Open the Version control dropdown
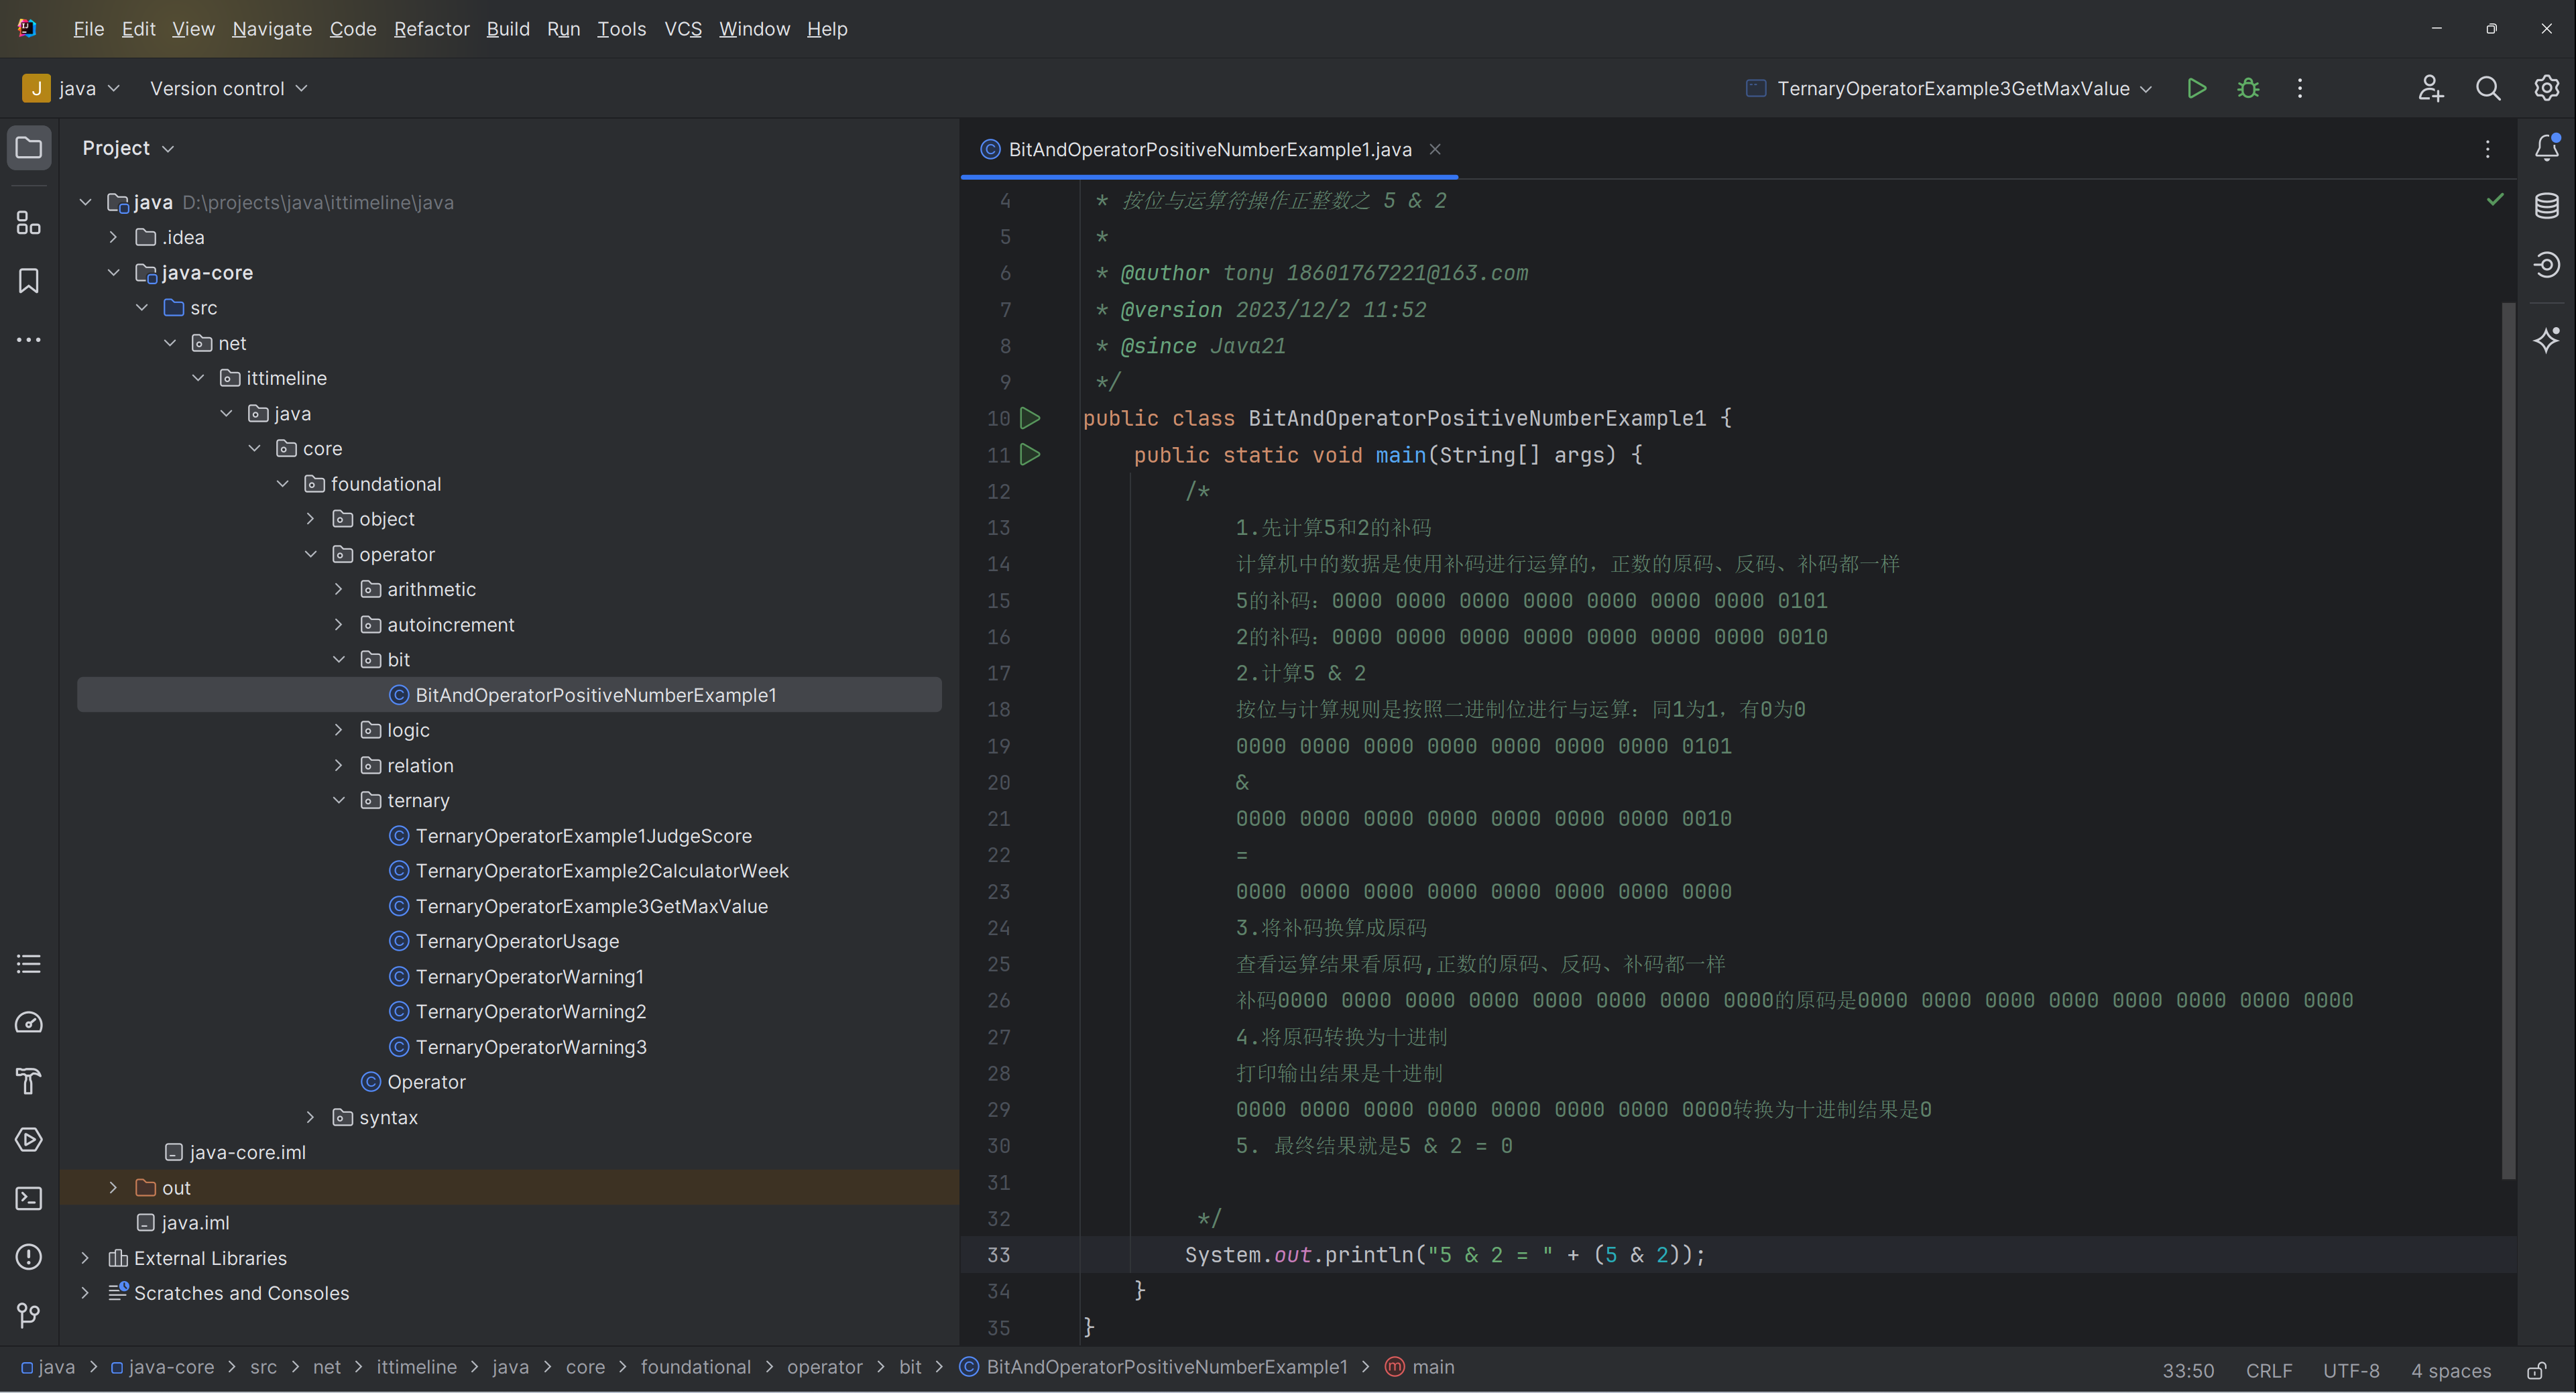 [x=229, y=88]
